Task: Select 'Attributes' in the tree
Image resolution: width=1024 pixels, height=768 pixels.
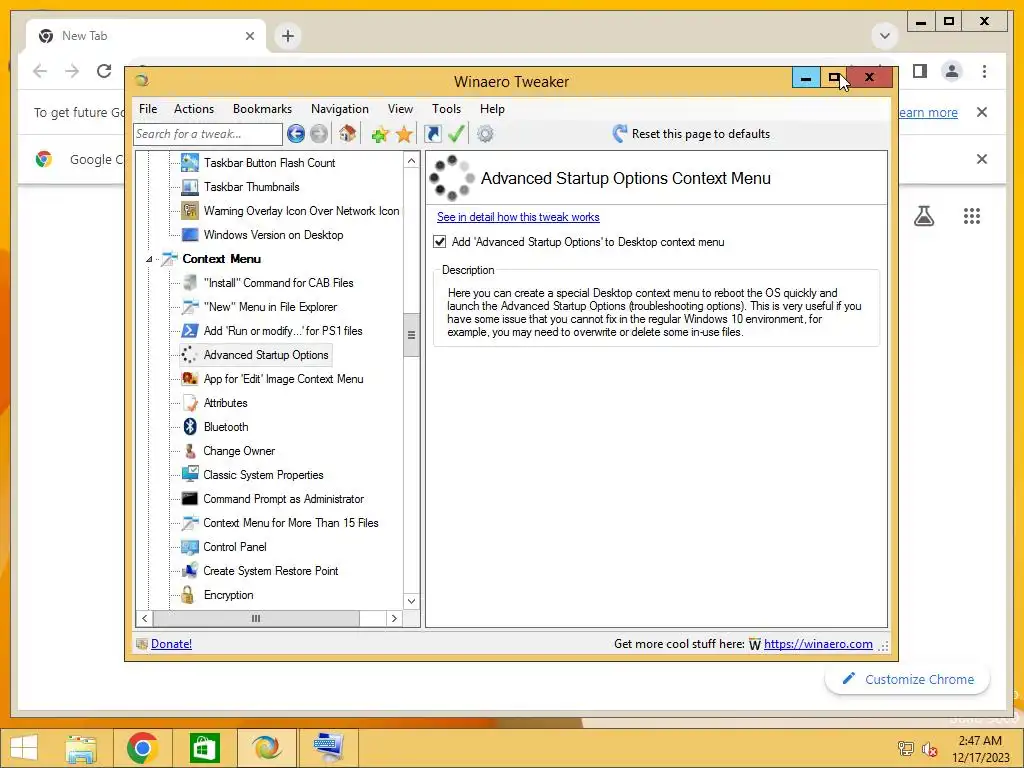Action: (x=225, y=403)
